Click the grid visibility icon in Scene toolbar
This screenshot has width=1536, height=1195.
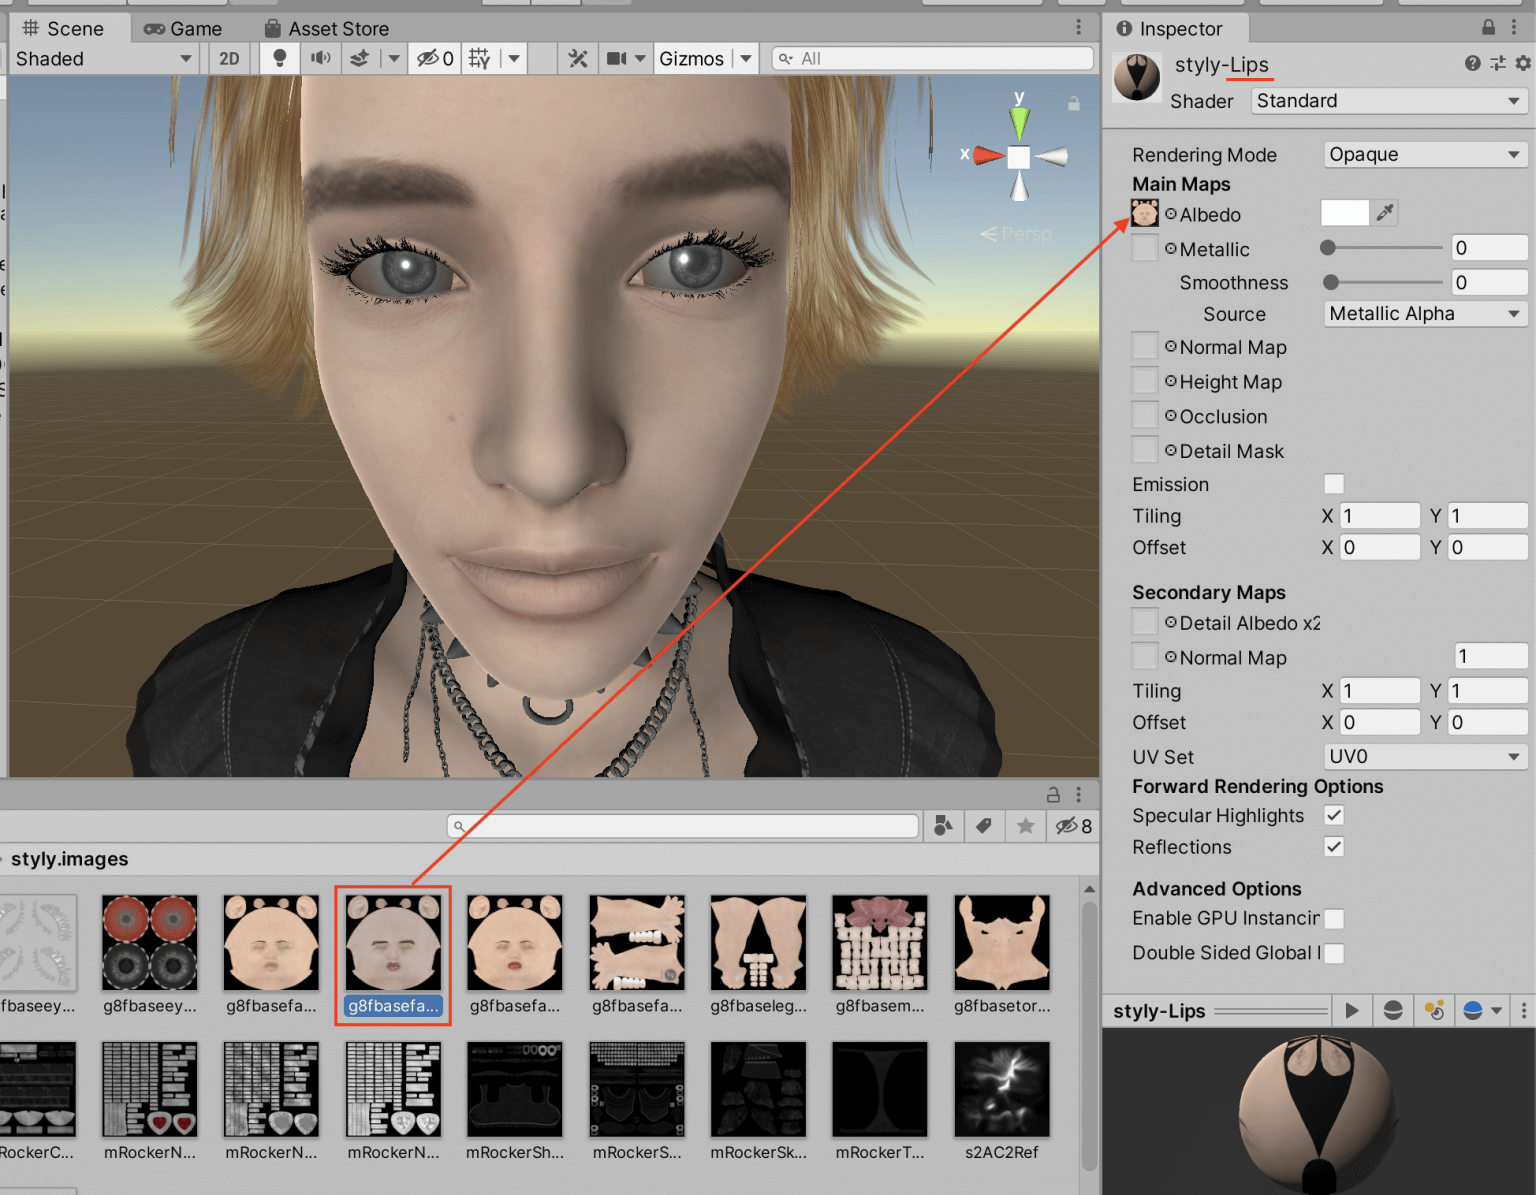(x=479, y=58)
